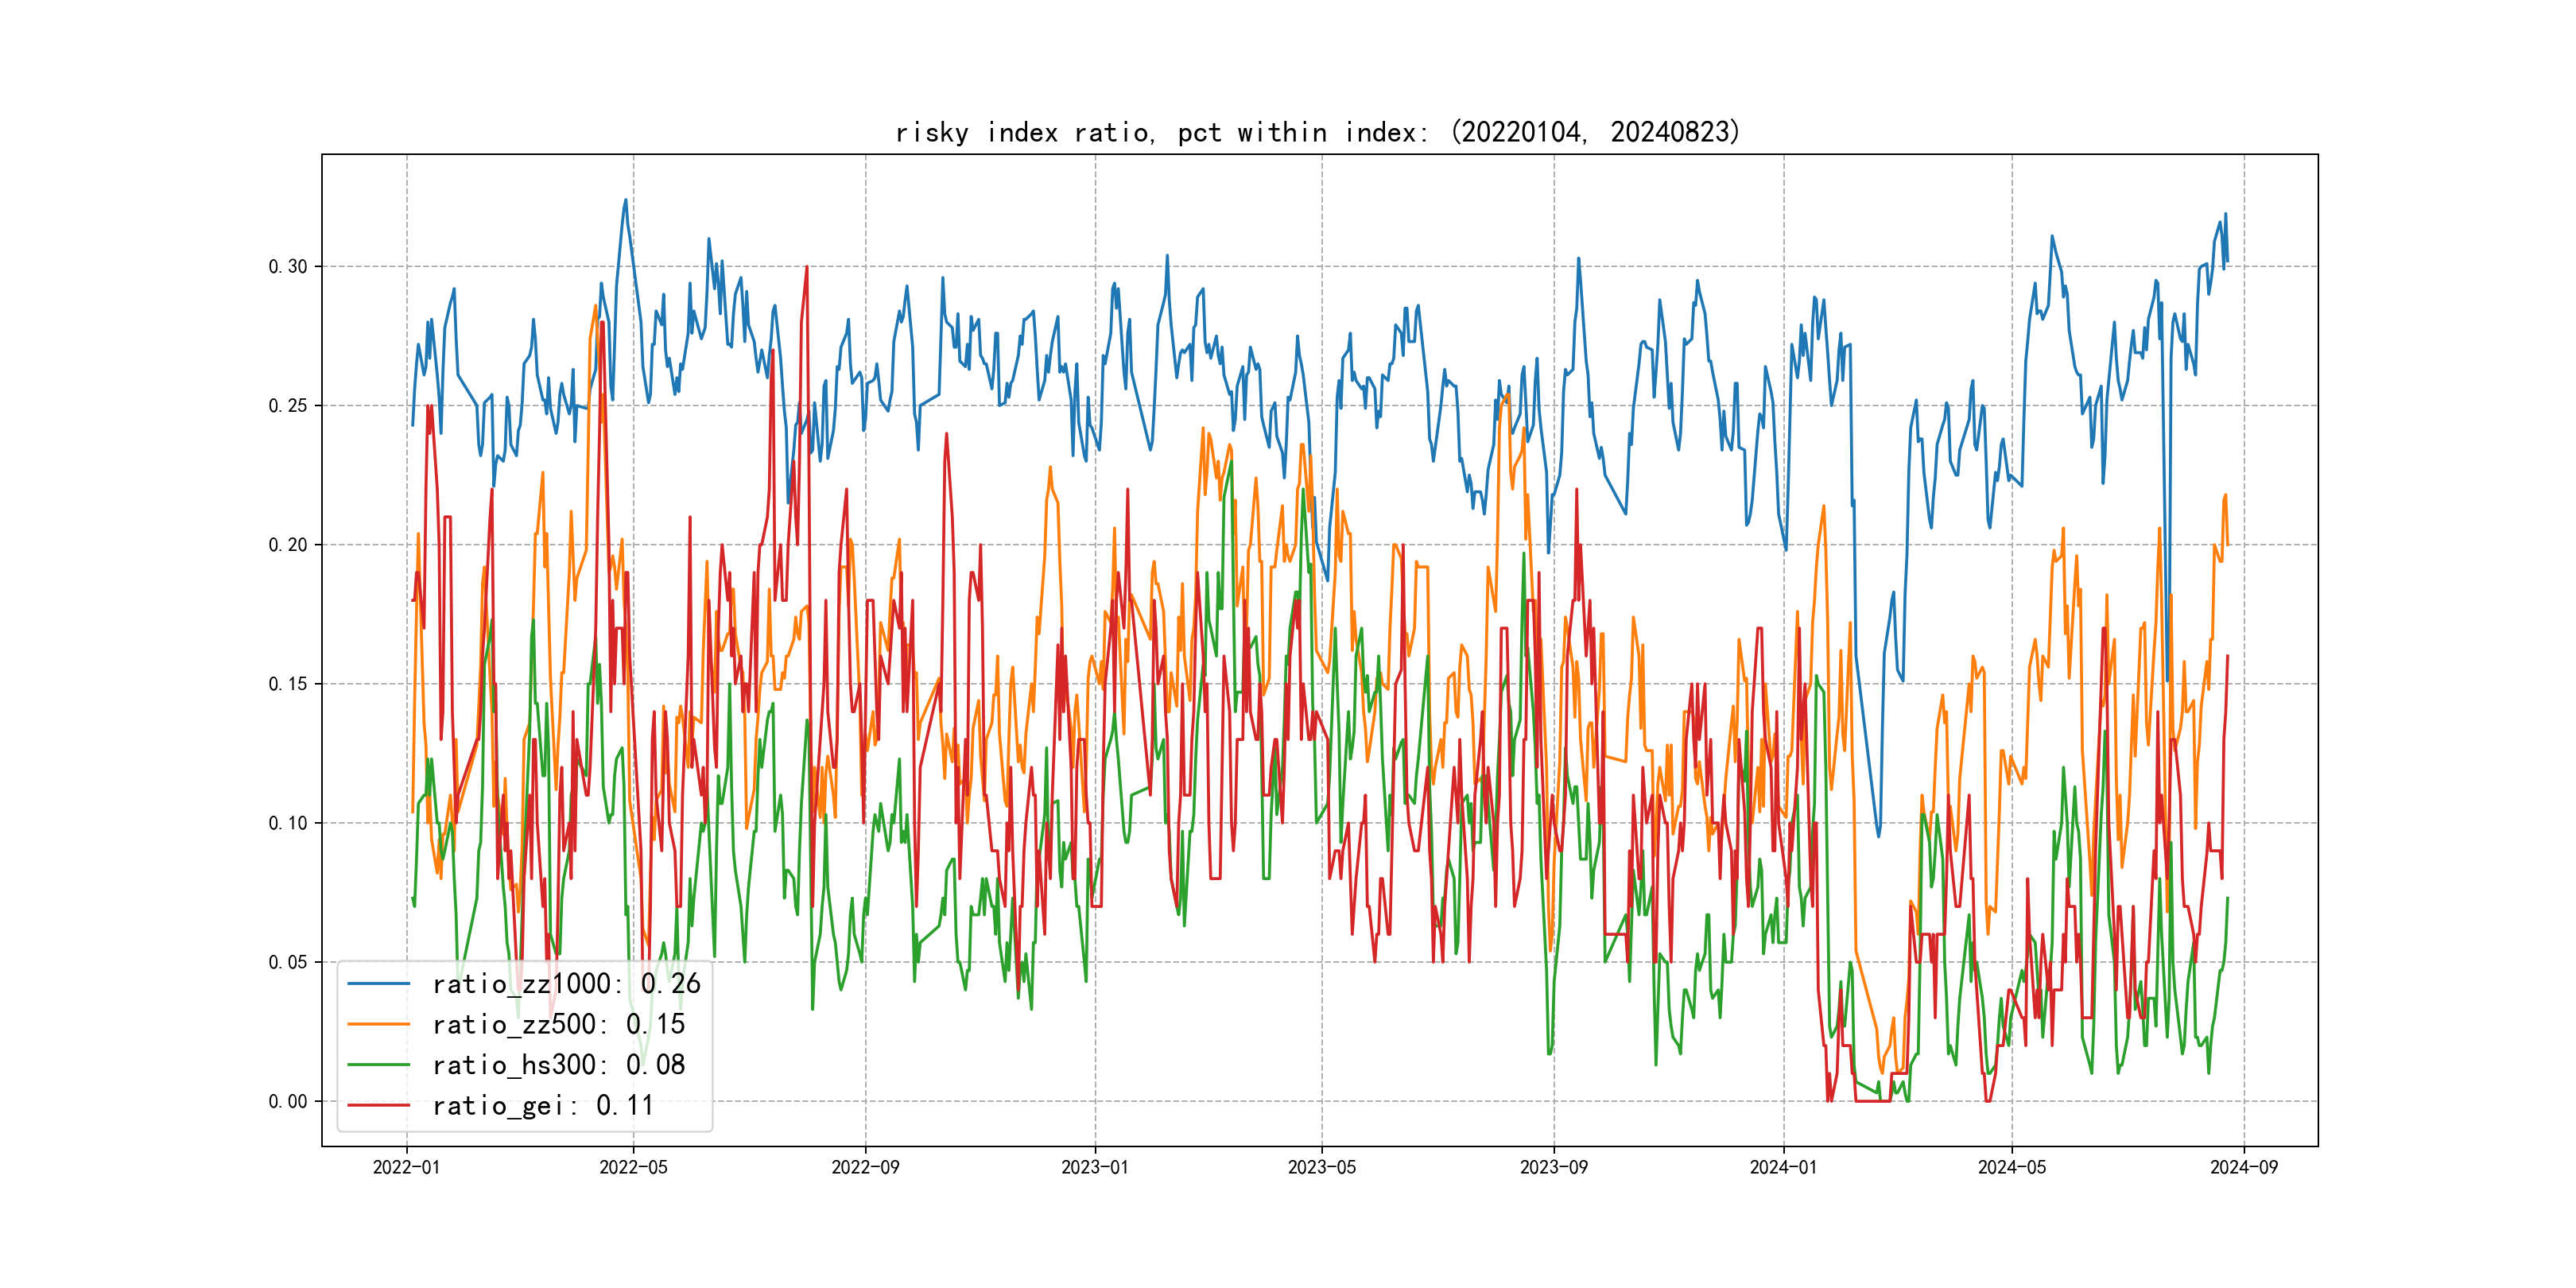Click the 2024-09 x-axis label

pos(2243,1168)
